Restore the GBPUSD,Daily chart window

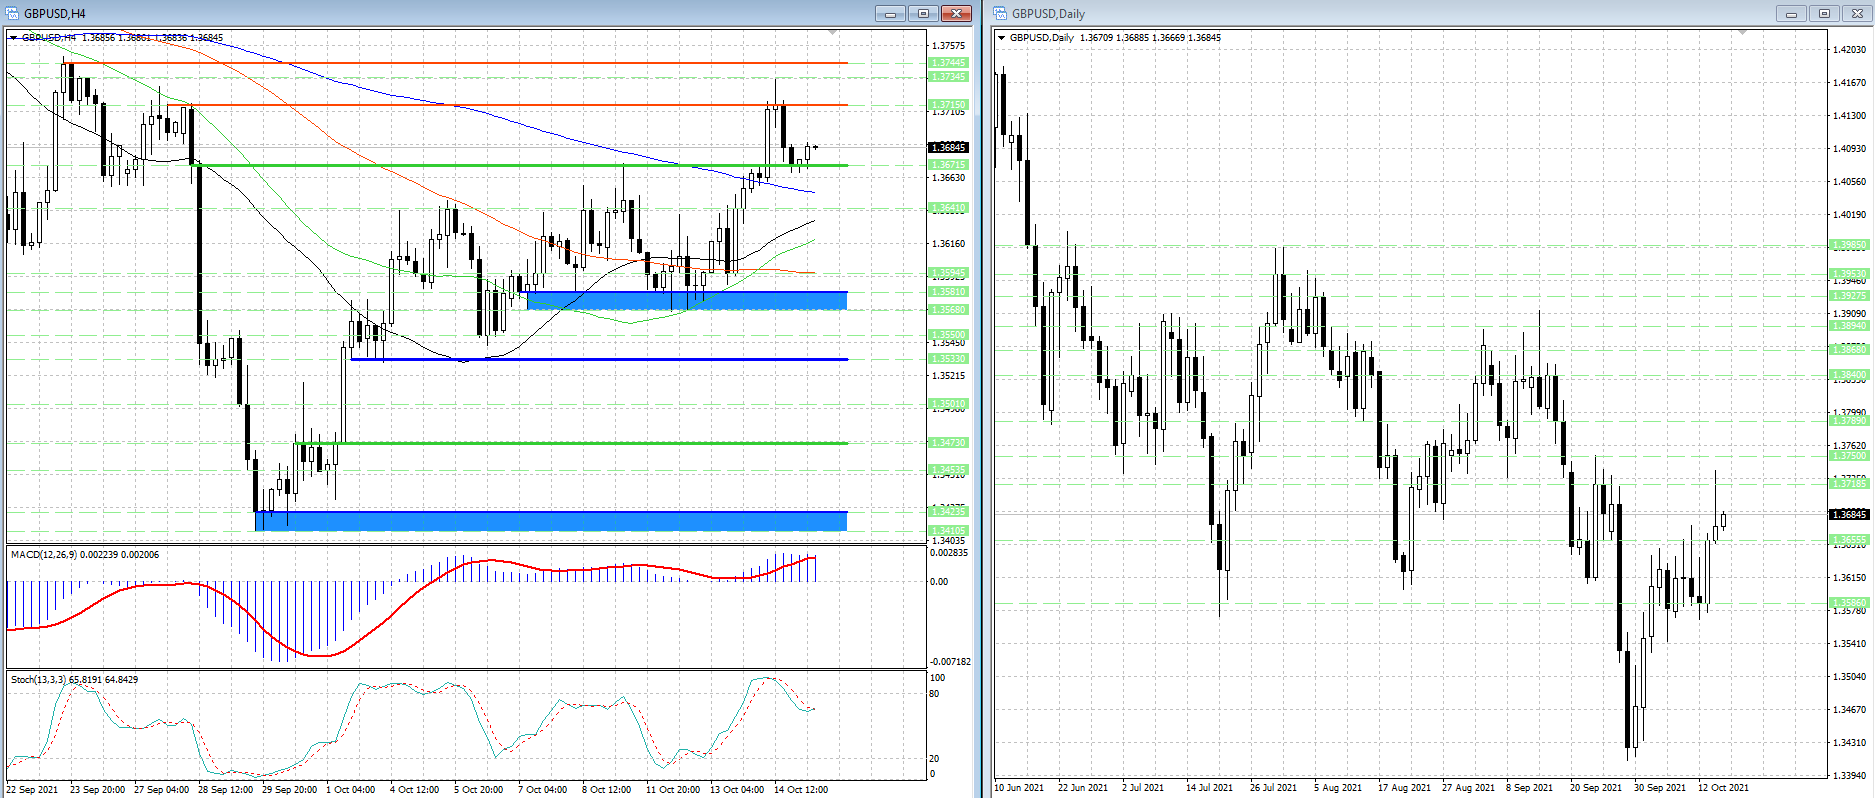(1824, 13)
